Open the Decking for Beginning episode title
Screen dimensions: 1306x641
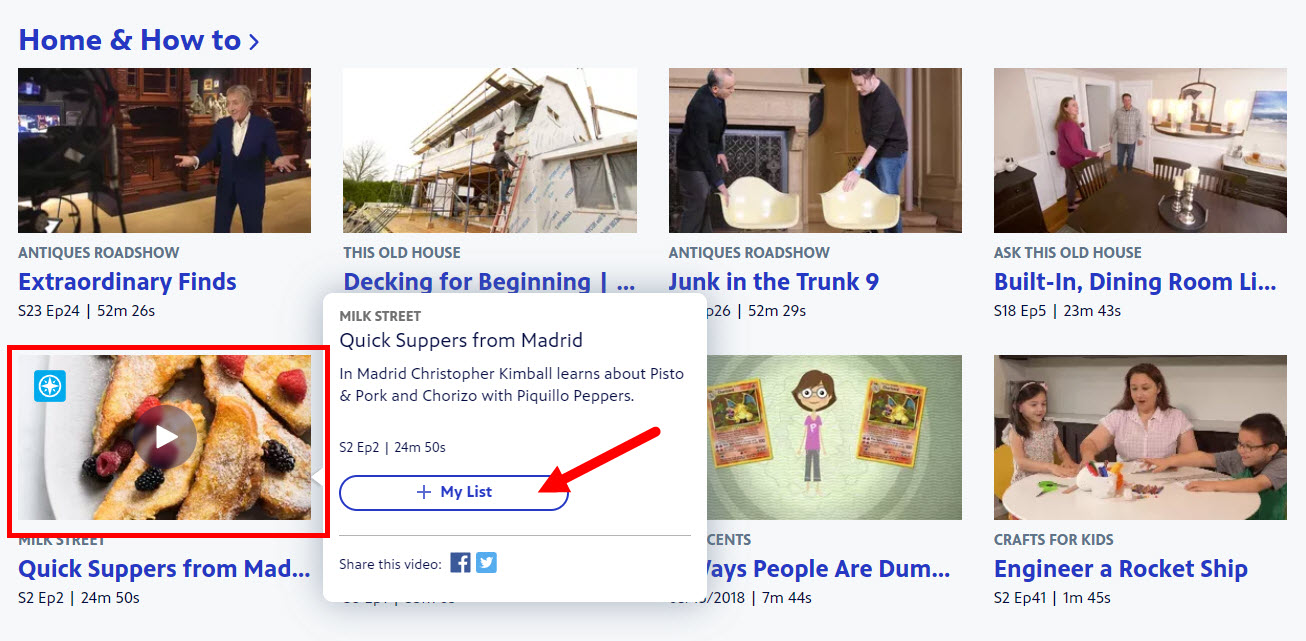[x=489, y=282]
